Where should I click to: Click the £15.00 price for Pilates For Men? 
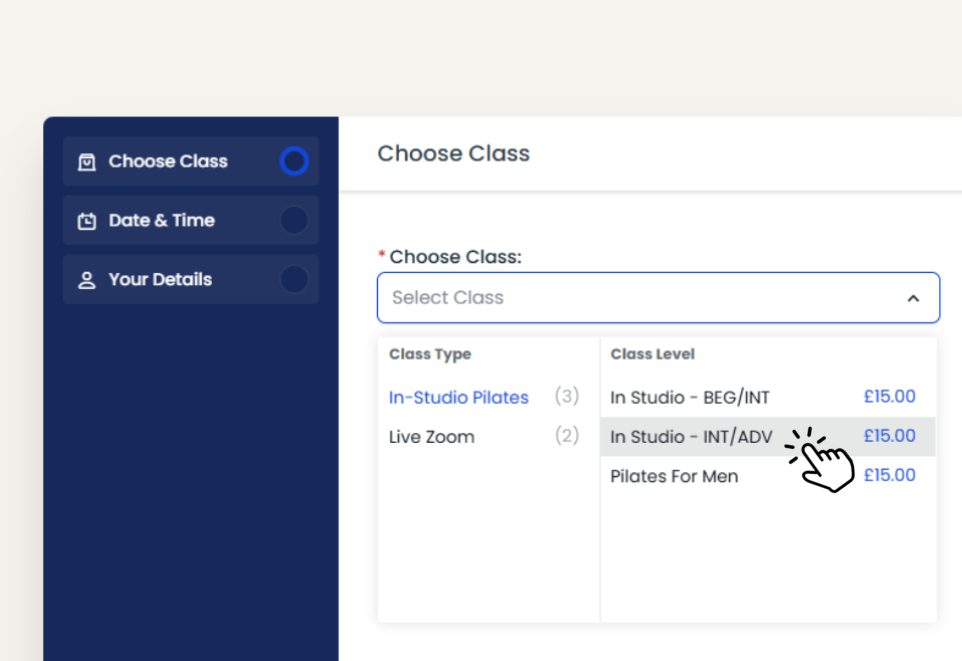click(889, 475)
